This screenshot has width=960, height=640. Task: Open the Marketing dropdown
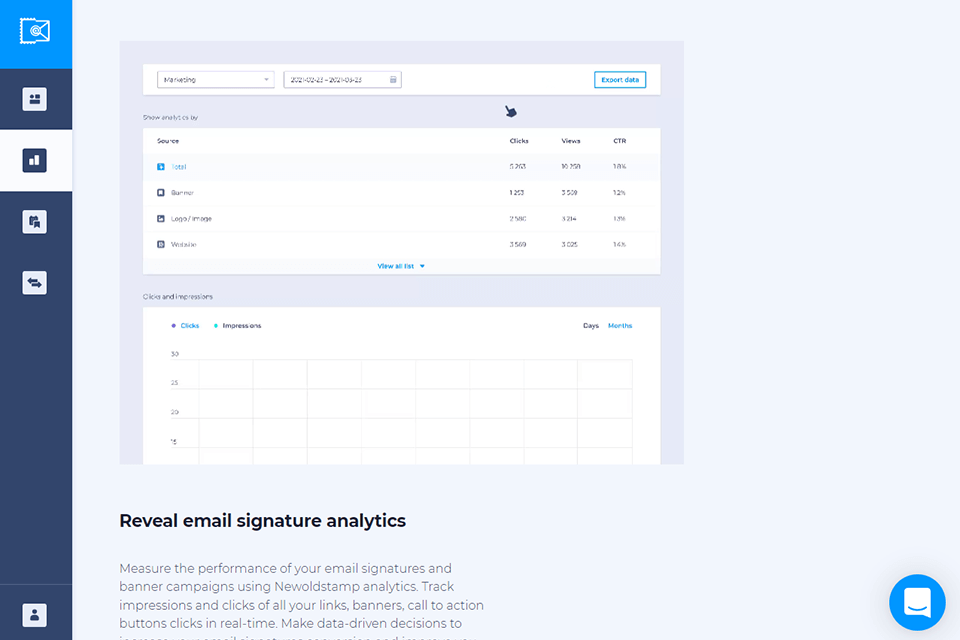point(215,80)
